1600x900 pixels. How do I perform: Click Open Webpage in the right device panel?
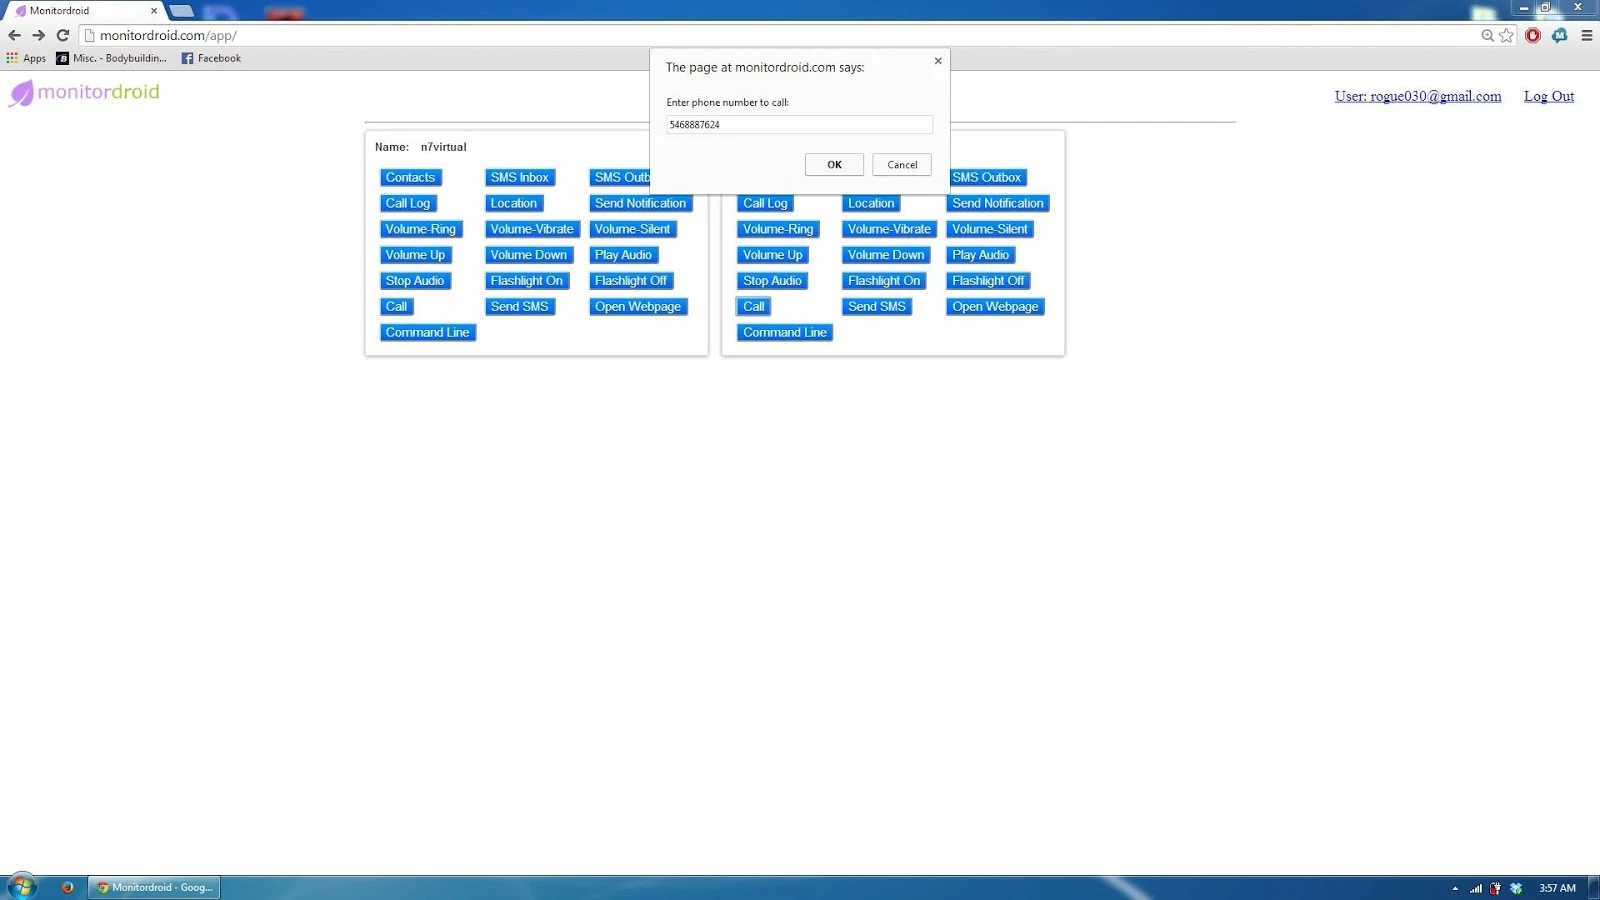tap(995, 308)
